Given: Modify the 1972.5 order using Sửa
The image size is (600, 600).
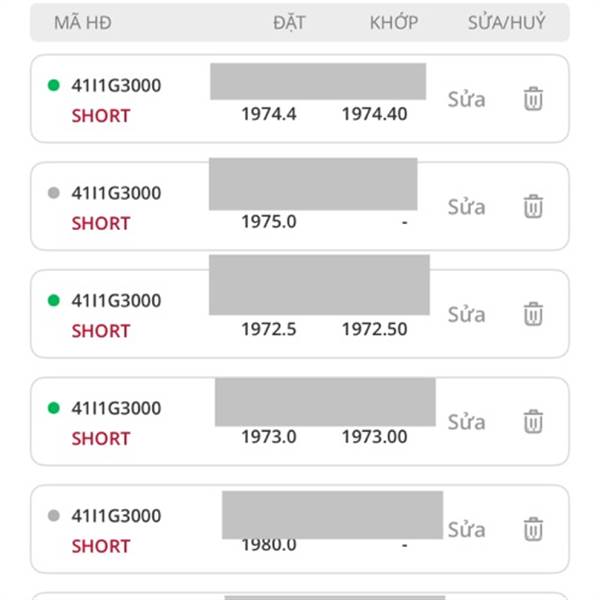Looking at the screenshot, I should coord(466,315).
